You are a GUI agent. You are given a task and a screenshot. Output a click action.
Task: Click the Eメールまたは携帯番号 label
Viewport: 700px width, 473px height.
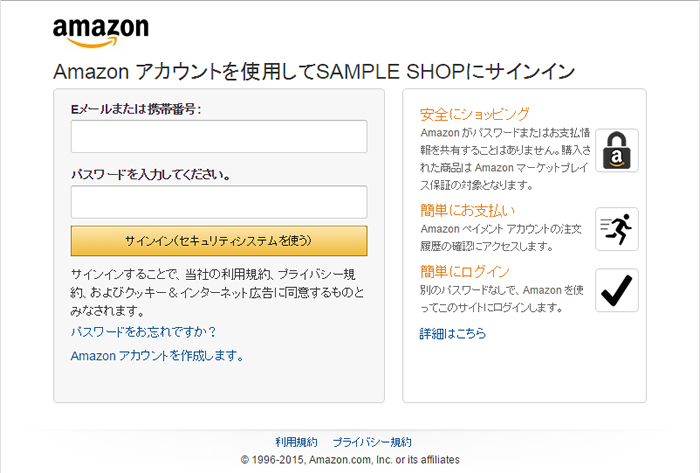pyautogui.click(x=136, y=109)
